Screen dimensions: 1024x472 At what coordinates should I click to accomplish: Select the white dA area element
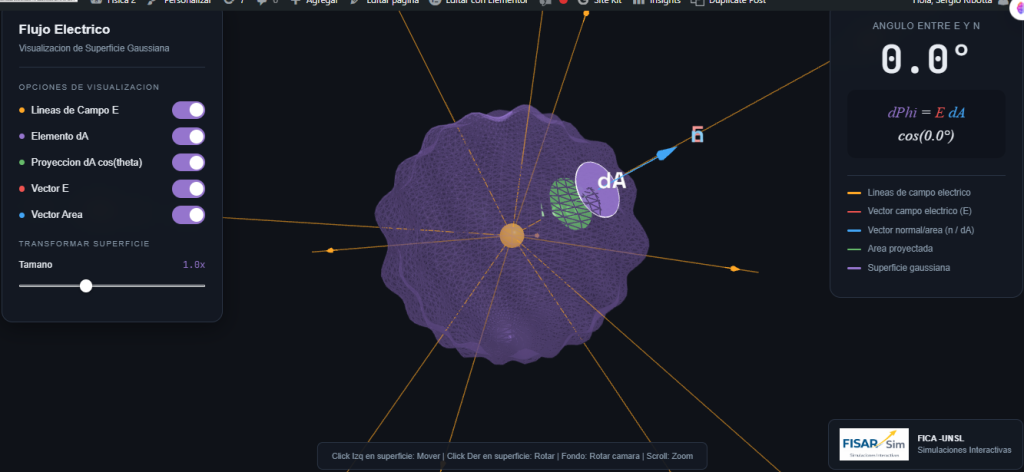tap(600, 187)
